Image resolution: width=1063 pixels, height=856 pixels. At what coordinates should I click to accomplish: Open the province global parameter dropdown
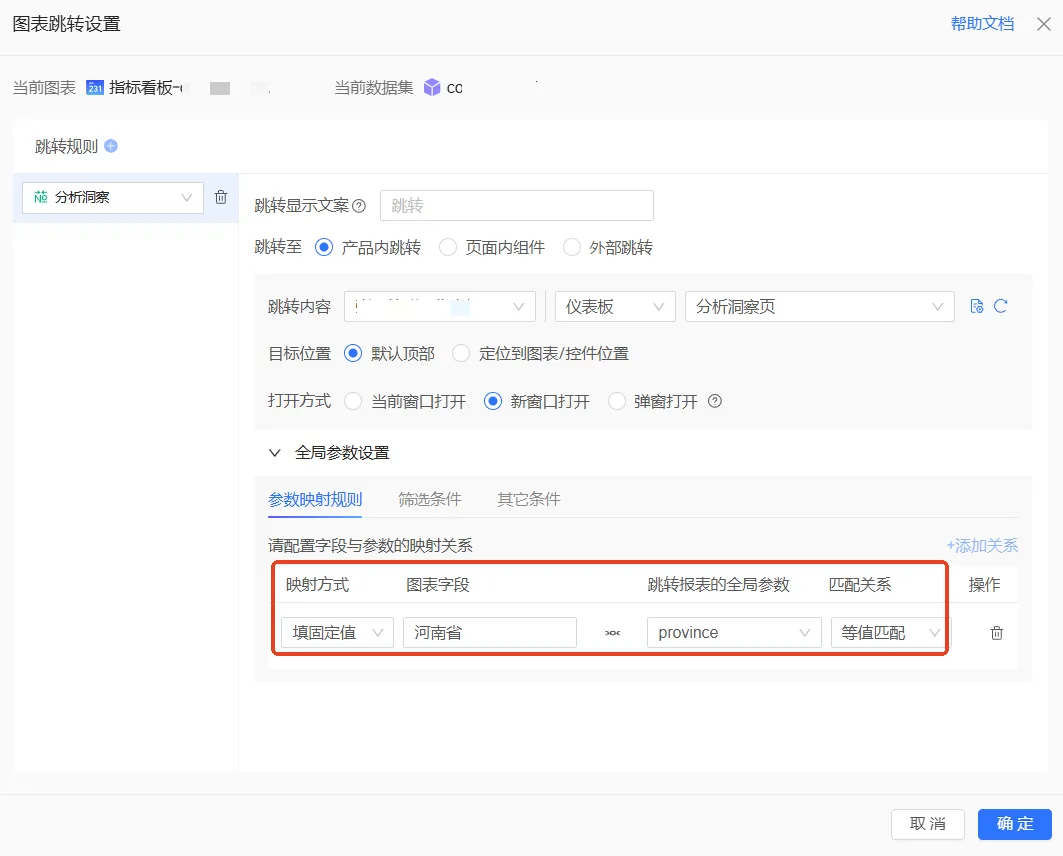734,633
